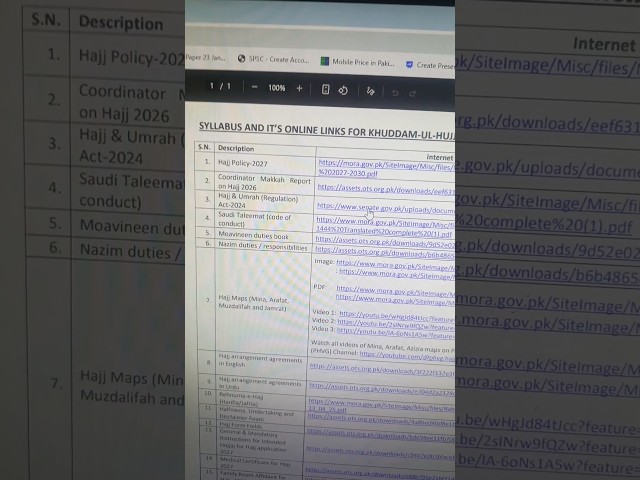Open the Video 1 youtu.be link
This screenshot has width=640, height=480.
(396, 316)
